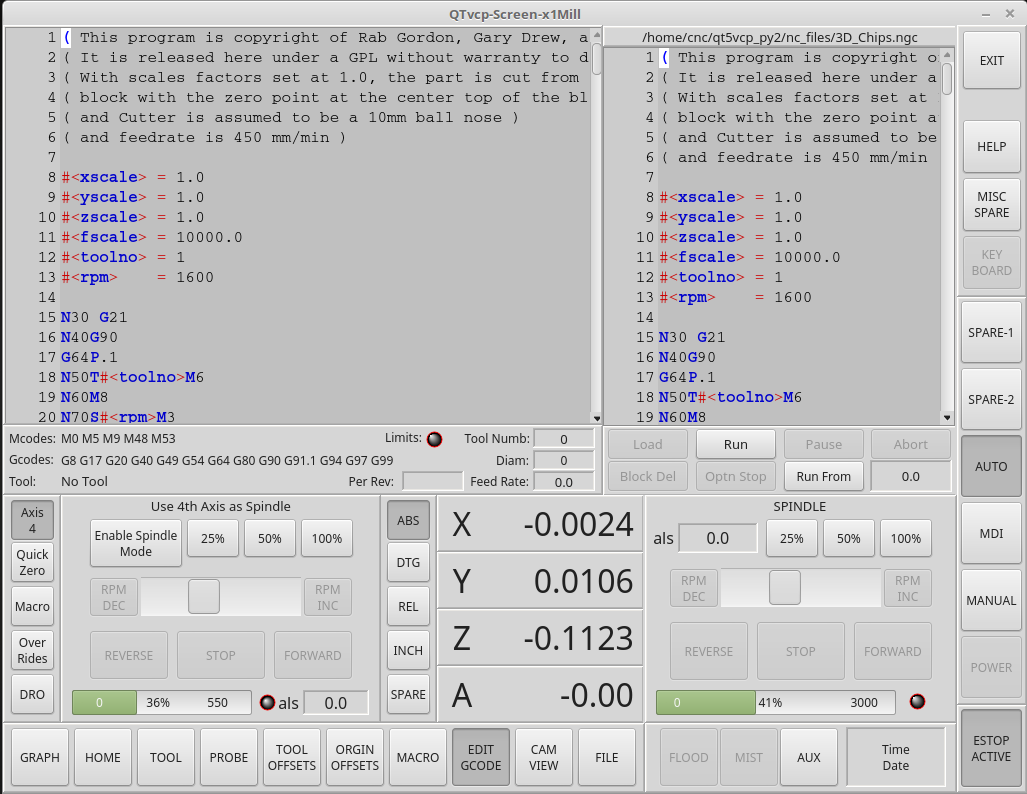This screenshot has width=1027, height=794.
Task: Click the Limits indicator LED
Action: tap(434, 439)
